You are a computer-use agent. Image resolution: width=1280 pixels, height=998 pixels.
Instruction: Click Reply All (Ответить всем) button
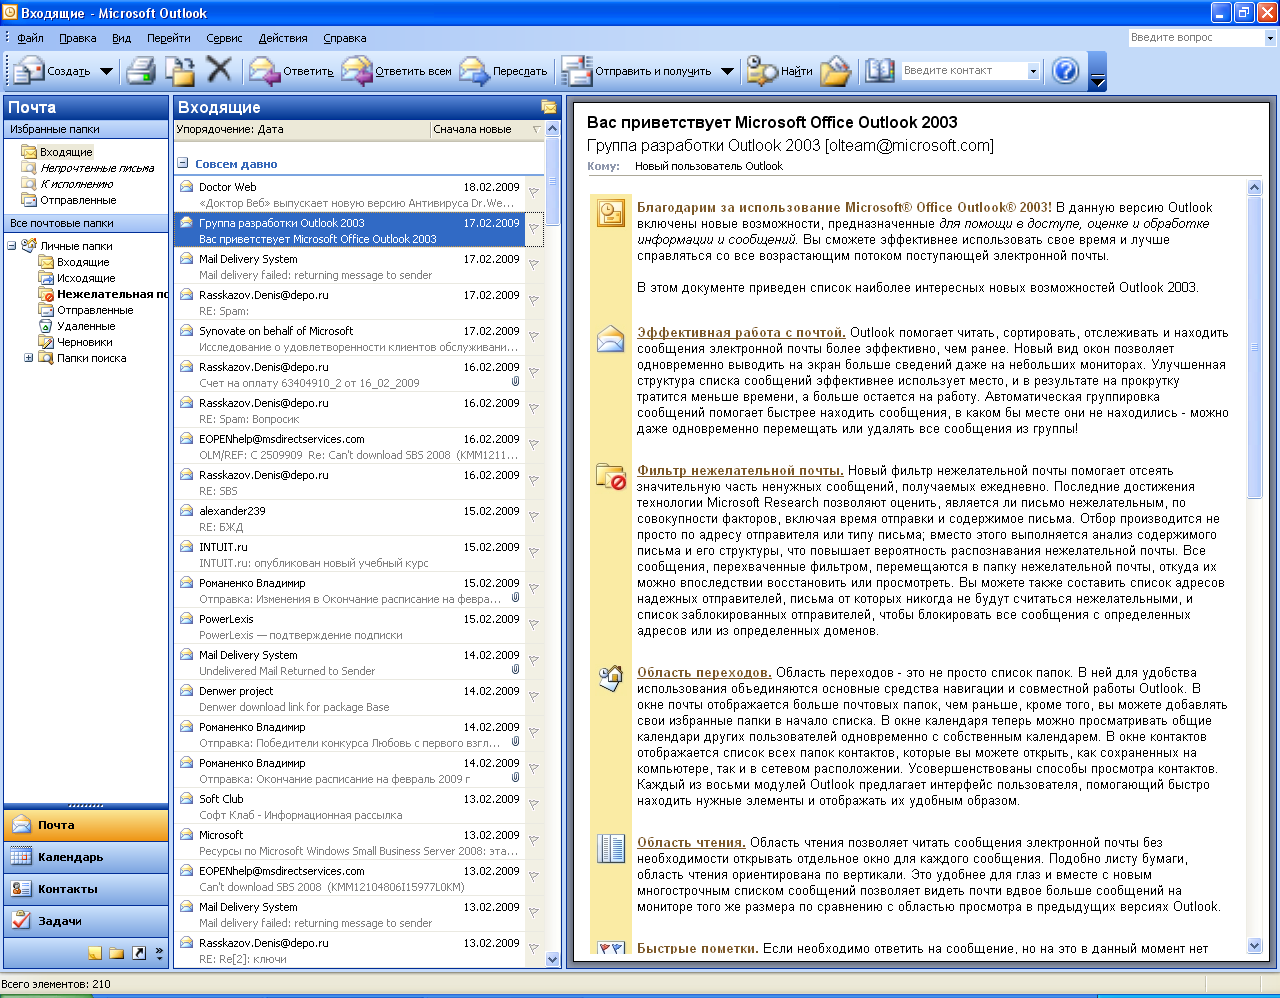click(x=398, y=71)
